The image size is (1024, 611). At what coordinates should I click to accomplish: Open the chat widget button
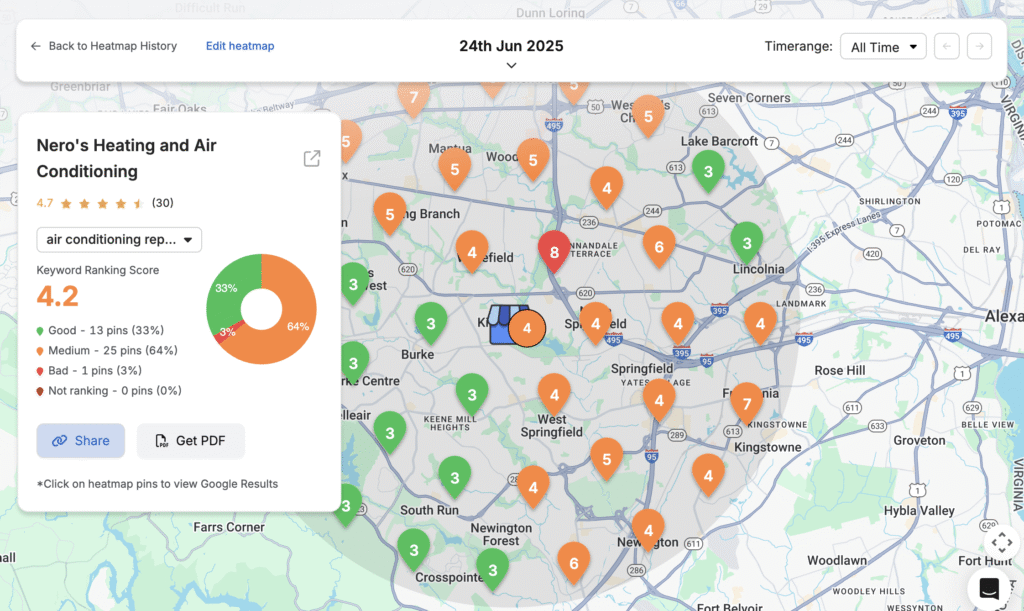coord(989,589)
